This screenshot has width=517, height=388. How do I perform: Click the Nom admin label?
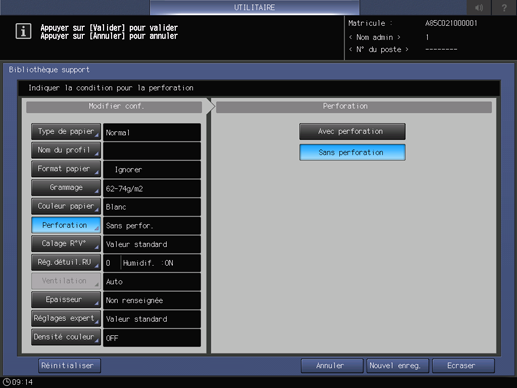[x=375, y=37]
